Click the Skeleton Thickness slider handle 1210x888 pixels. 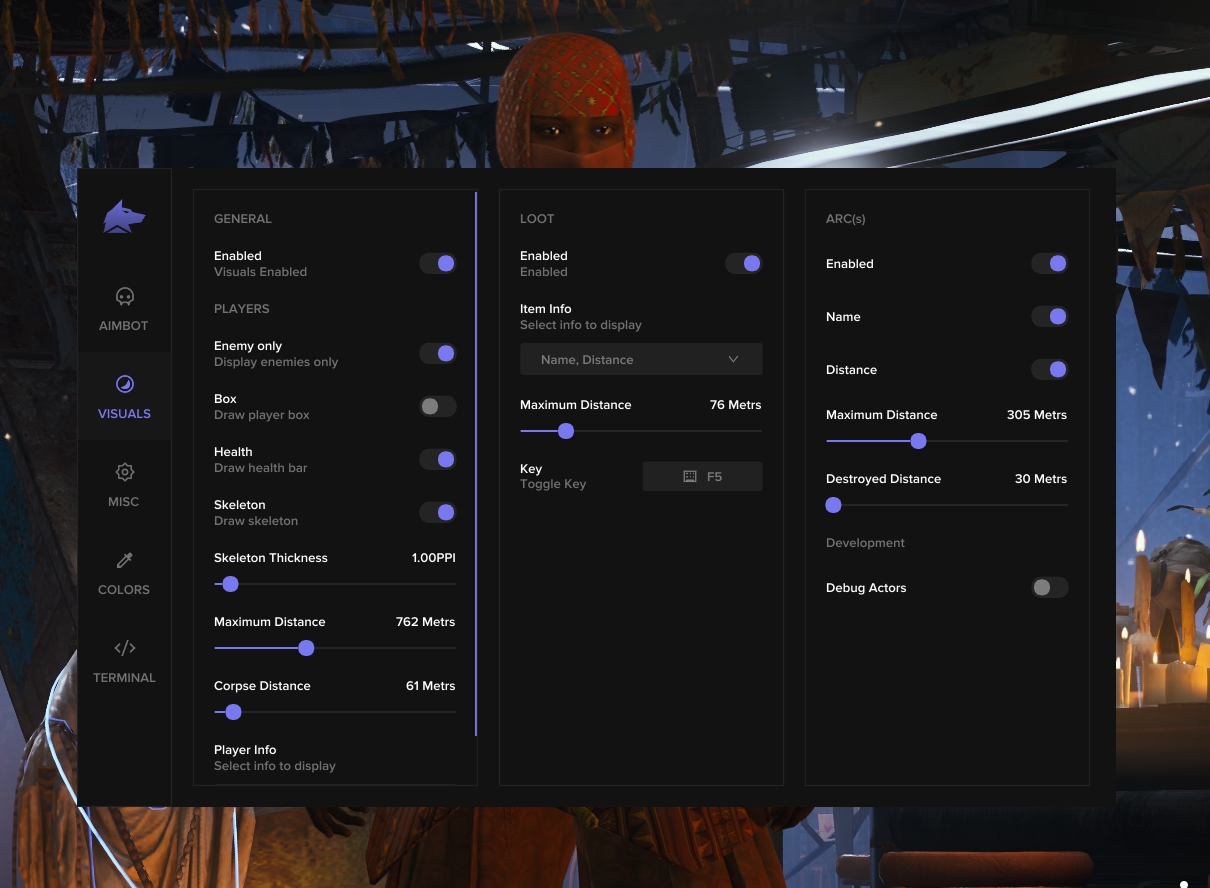(230, 584)
